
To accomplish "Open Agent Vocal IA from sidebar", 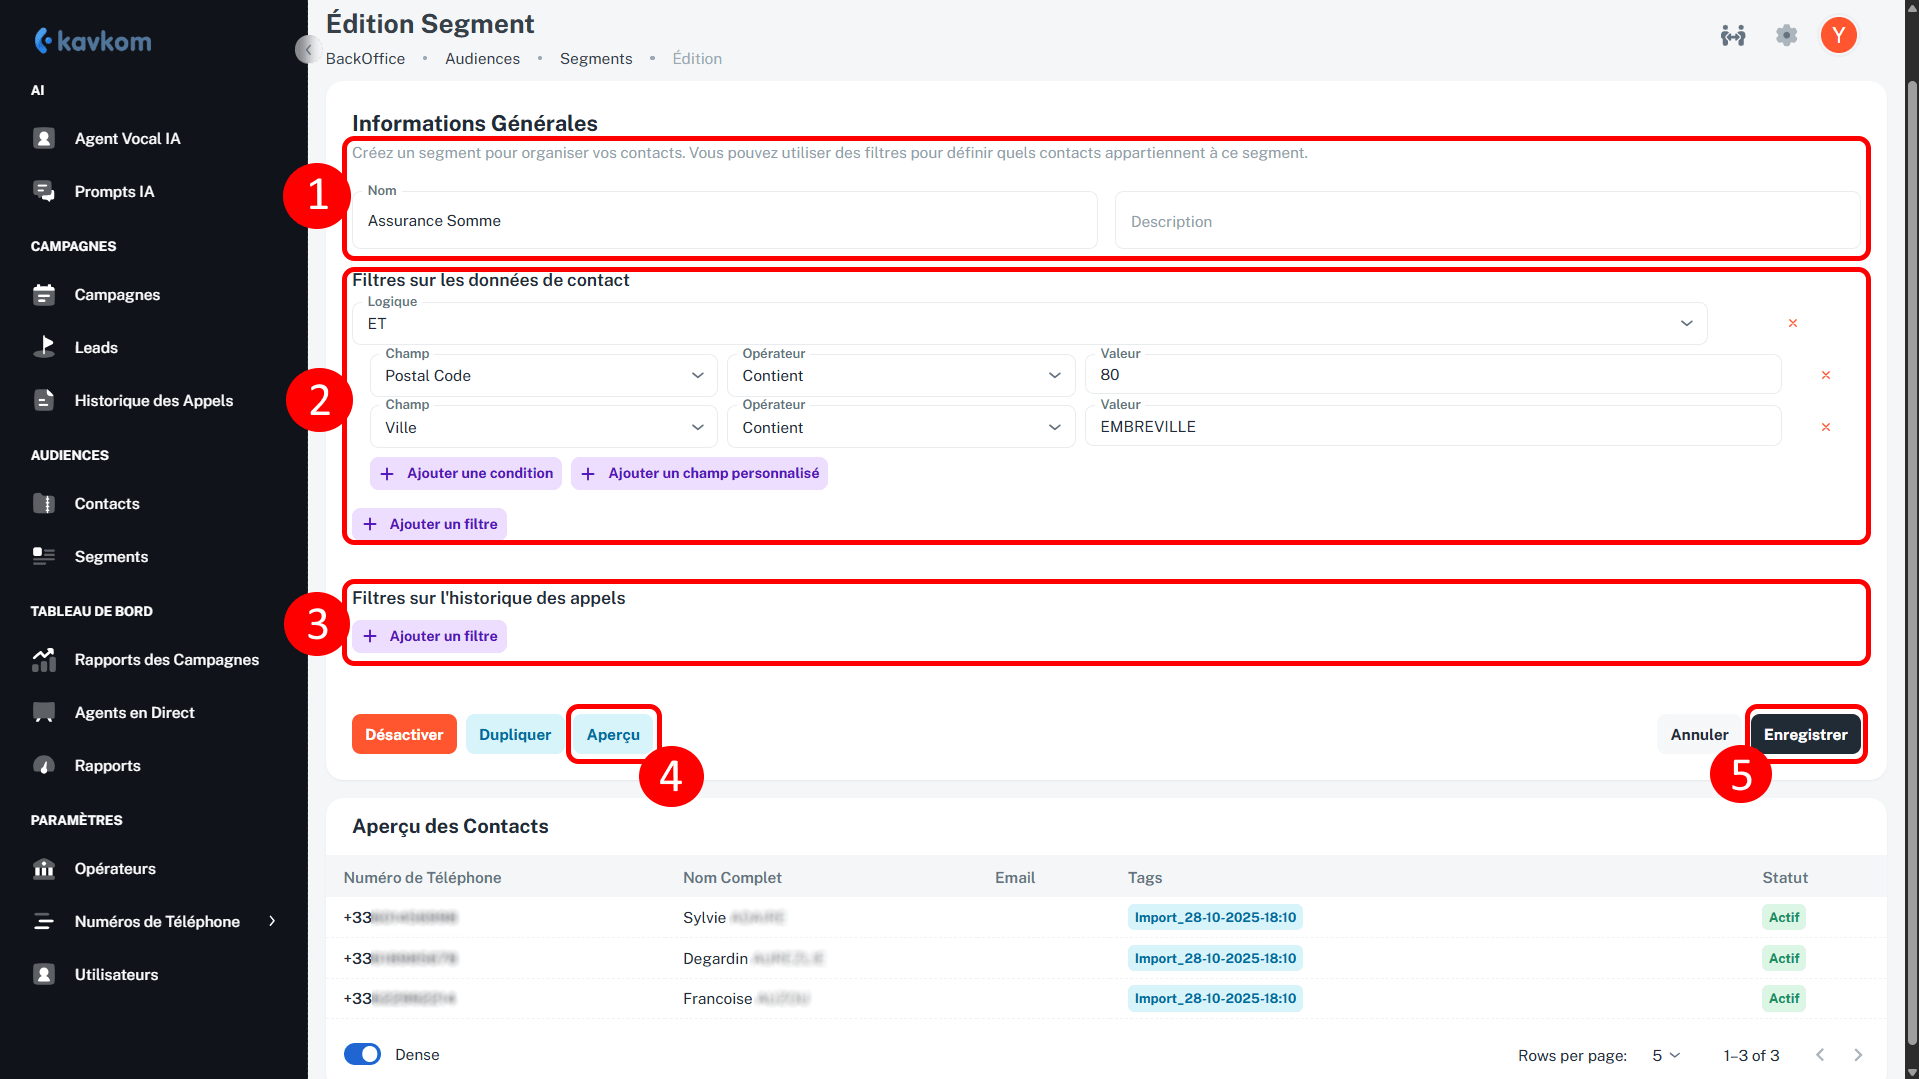I will click(x=127, y=139).
